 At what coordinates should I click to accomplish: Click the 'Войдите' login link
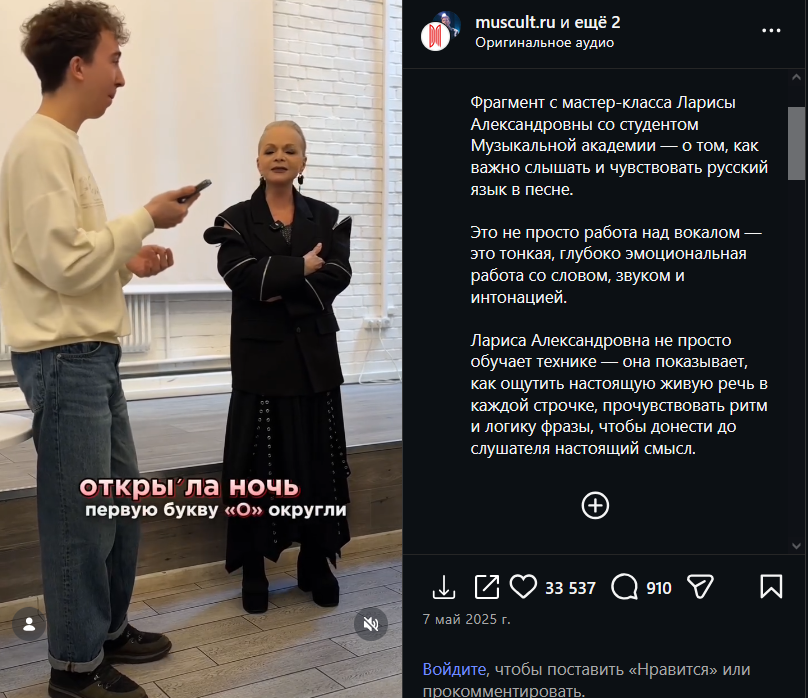[454, 669]
